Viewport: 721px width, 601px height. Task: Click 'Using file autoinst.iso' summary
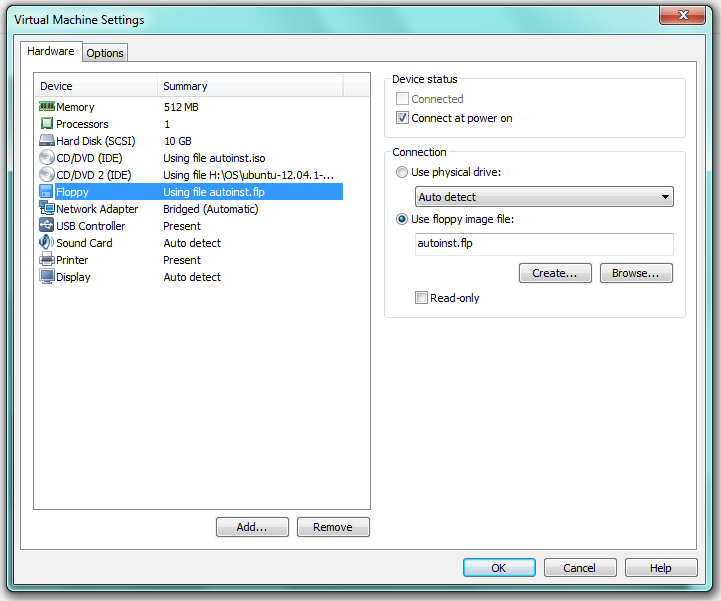(214, 158)
